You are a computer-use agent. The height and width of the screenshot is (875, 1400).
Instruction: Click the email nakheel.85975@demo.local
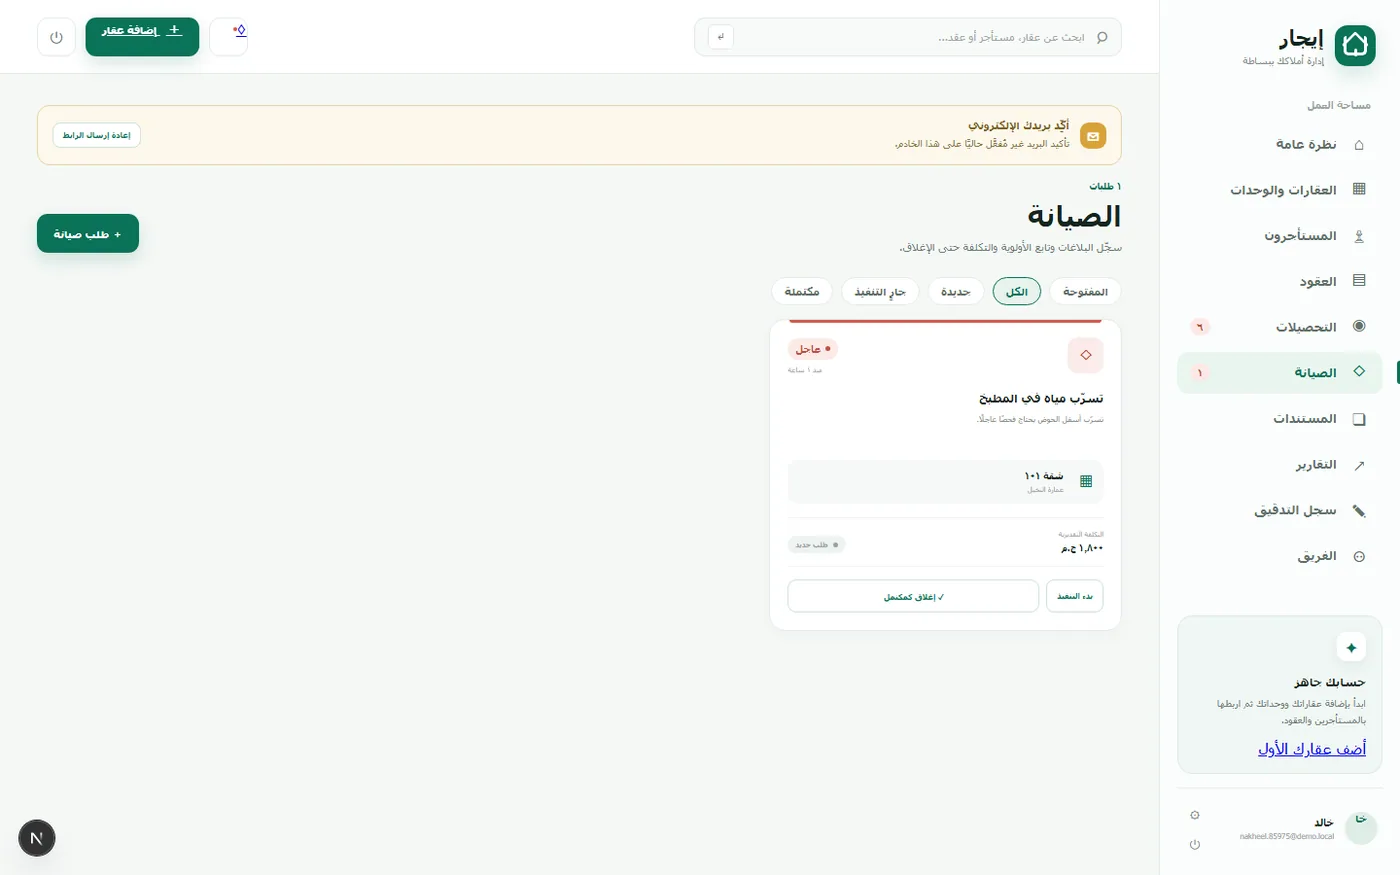pyautogui.click(x=1287, y=836)
